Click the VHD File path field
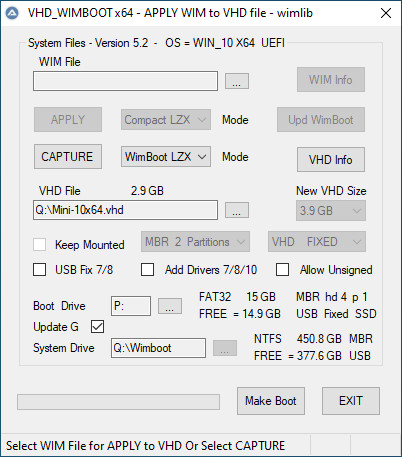402x457 pixels. (x=125, y=210)
